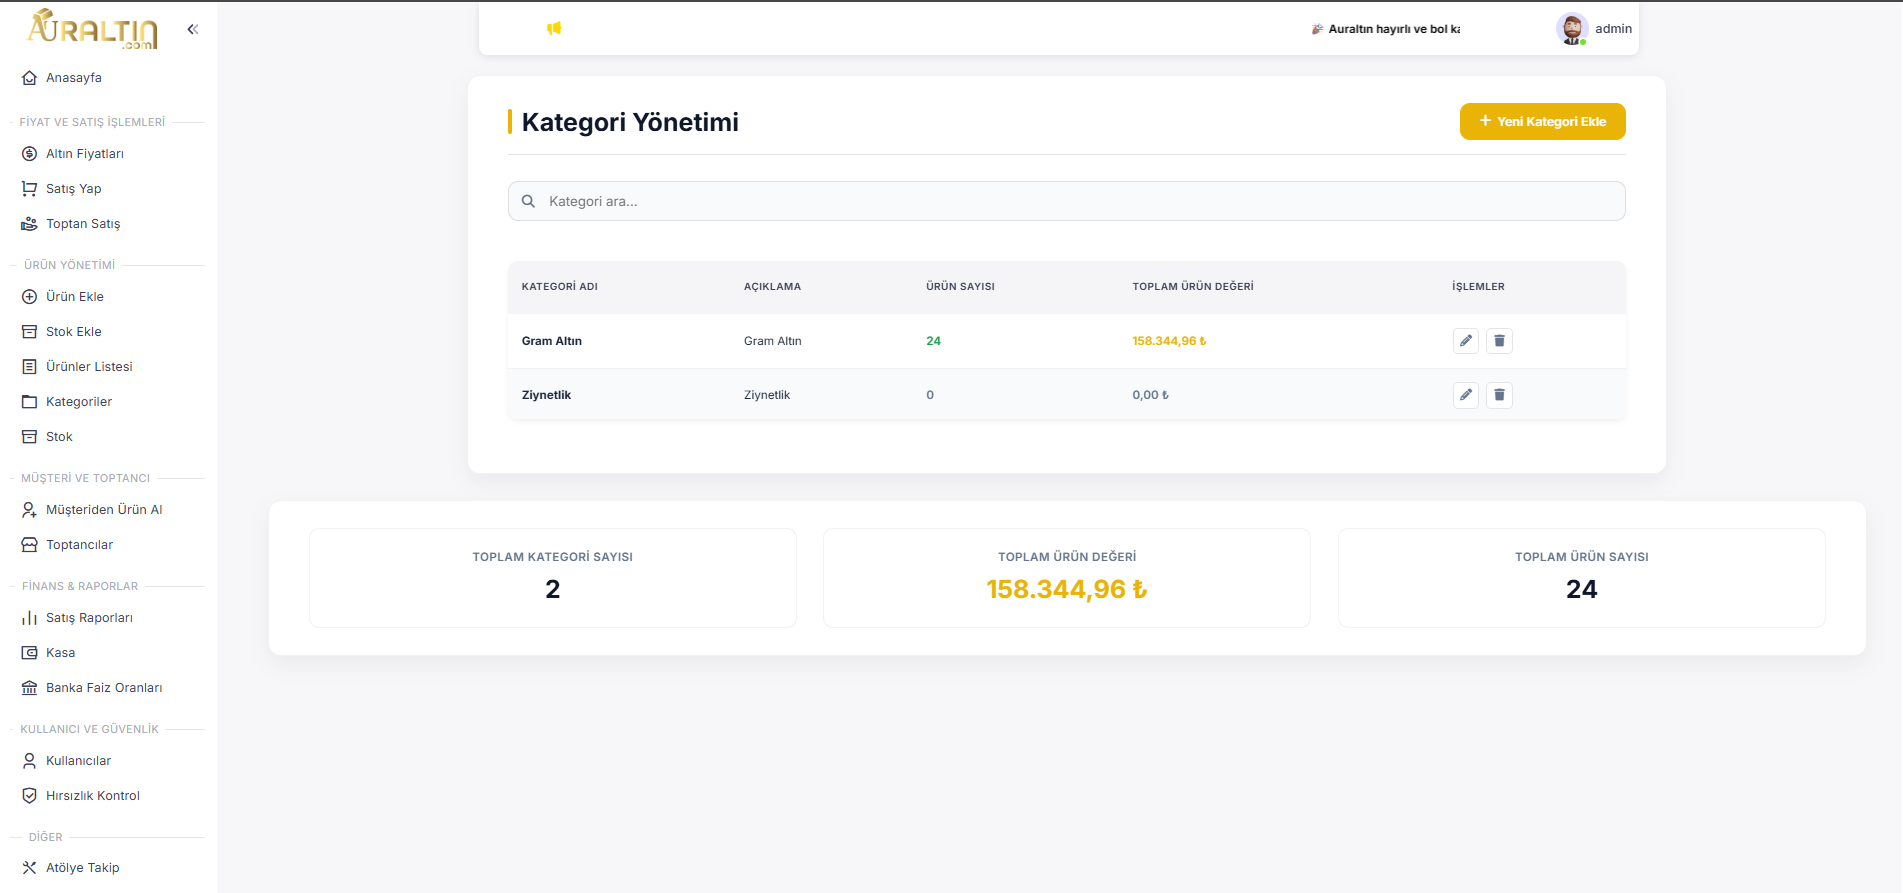Click the magnifier icon in search bar
This screenshot has height=893, width=1903.
[528, 201]
